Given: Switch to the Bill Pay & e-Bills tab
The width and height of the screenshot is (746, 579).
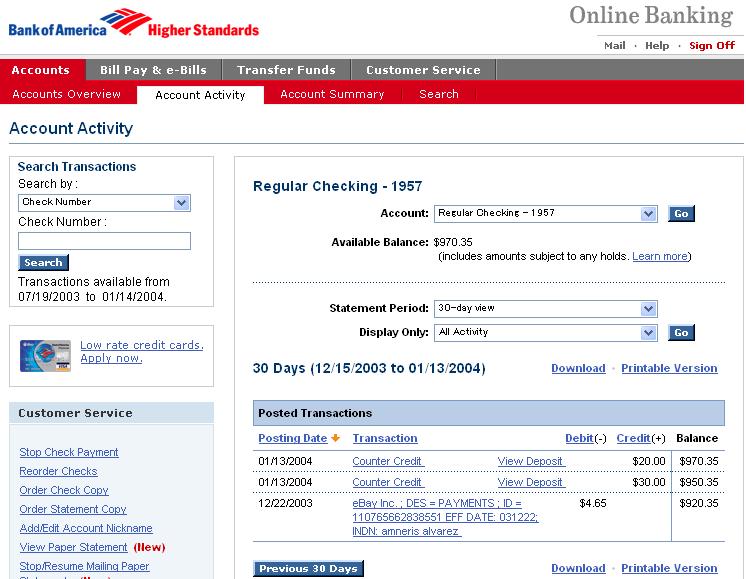Looking at the screenshot, I should click(x=151, y=70).
